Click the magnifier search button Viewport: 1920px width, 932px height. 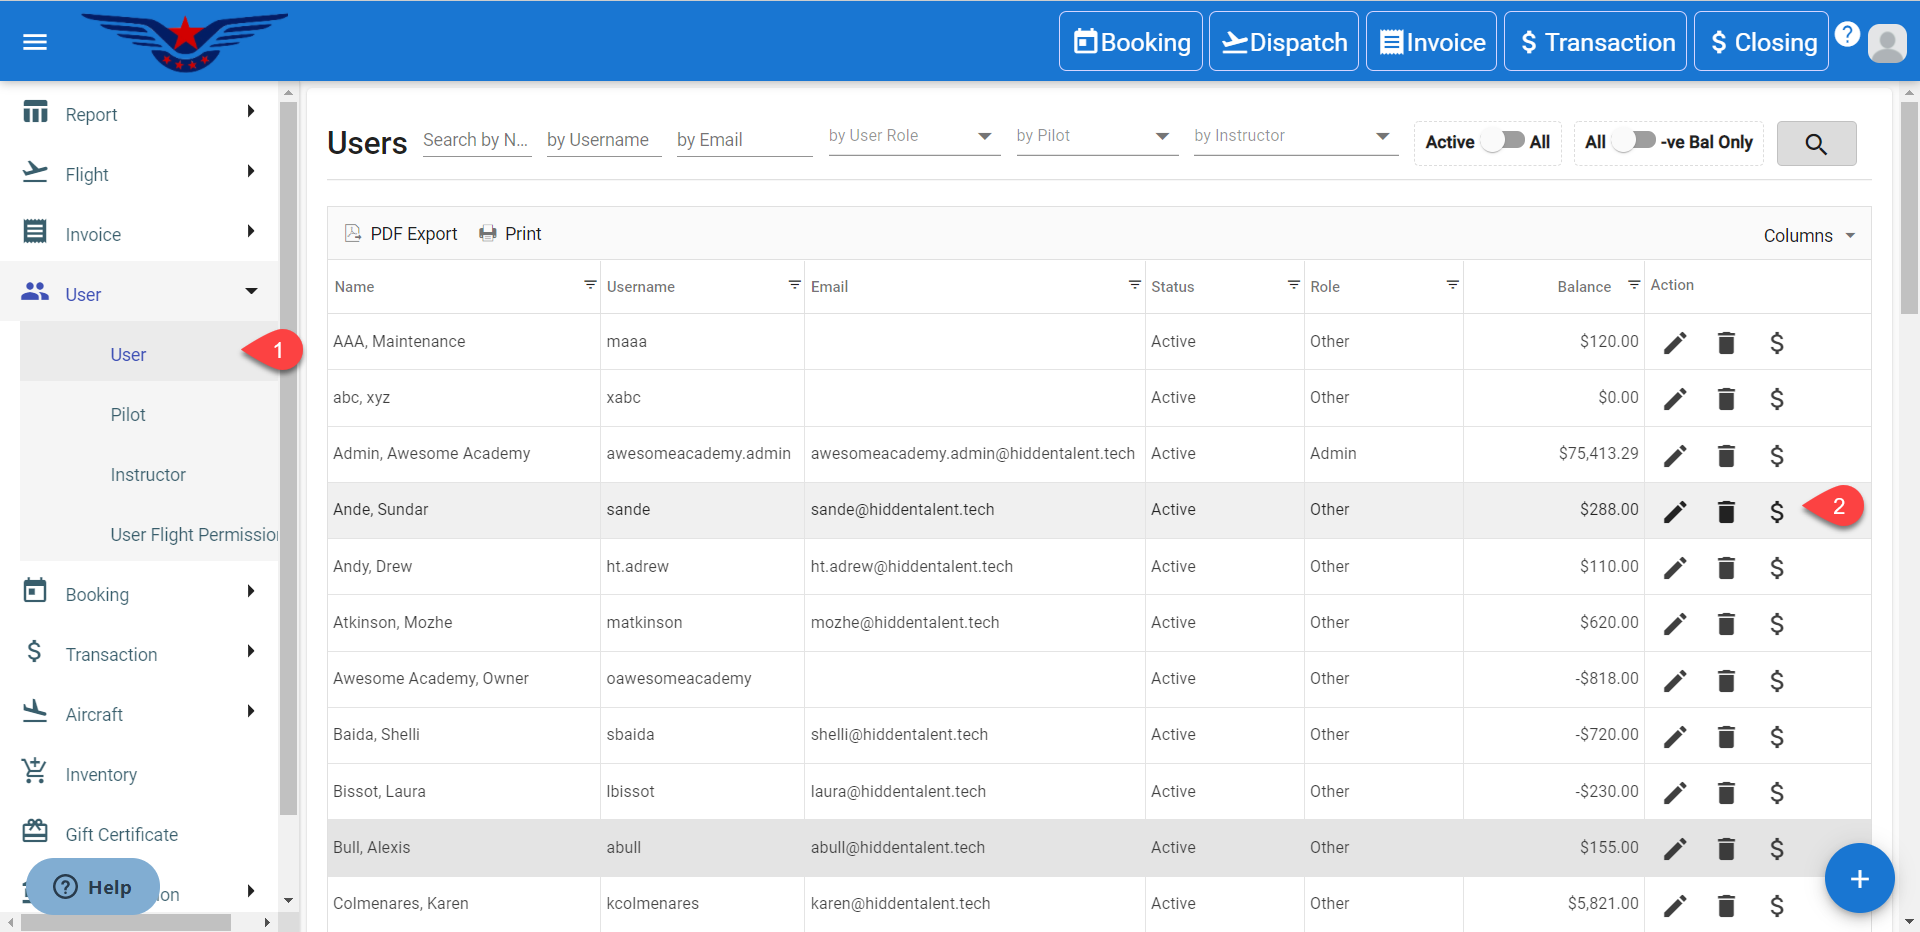1816,144
